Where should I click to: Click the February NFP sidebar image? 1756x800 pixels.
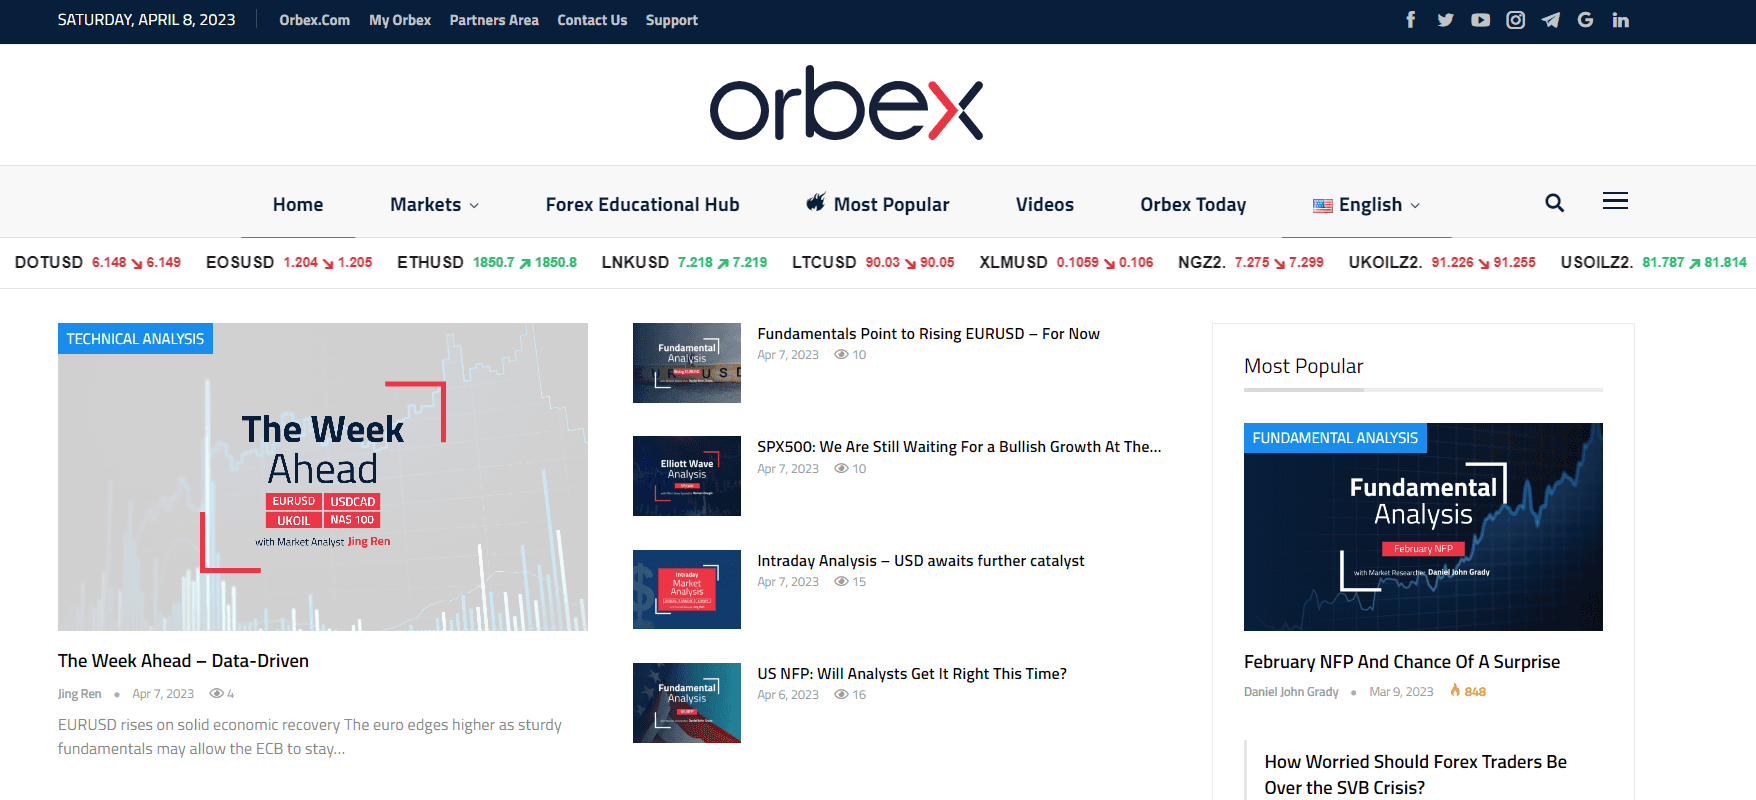coord(1423,527)
